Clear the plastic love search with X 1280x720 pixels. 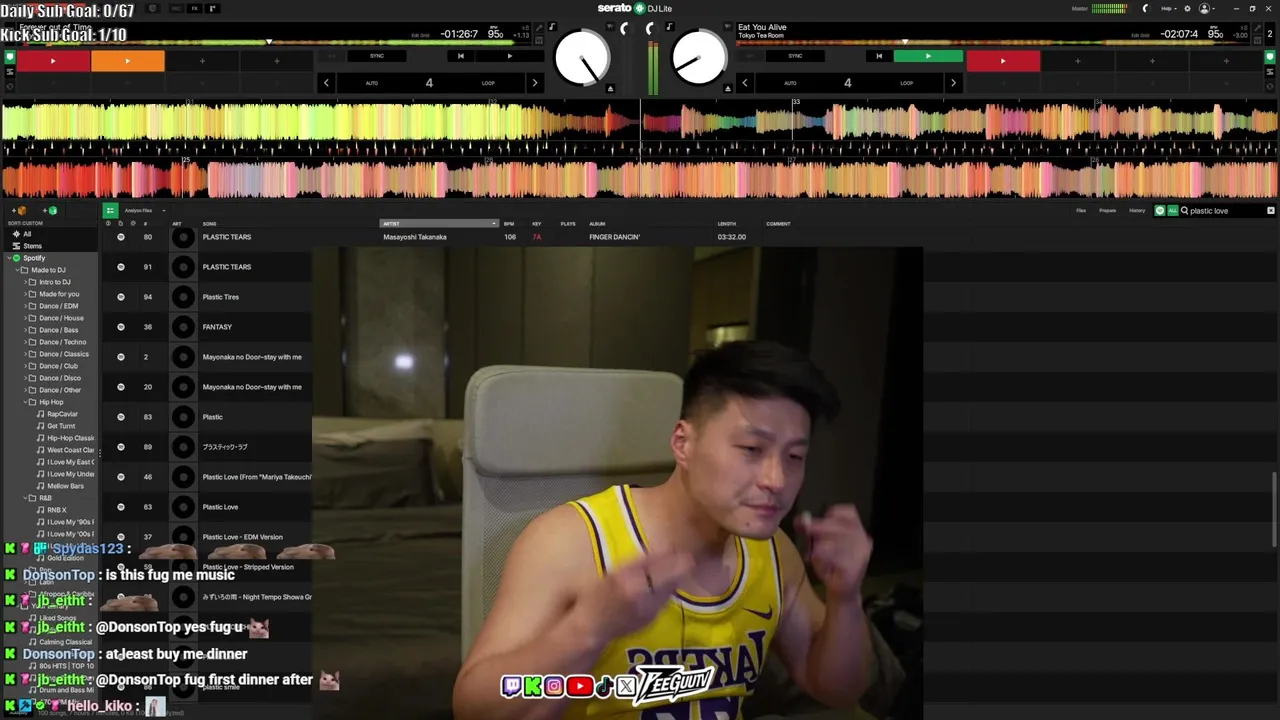click(x=1271, y=211)
